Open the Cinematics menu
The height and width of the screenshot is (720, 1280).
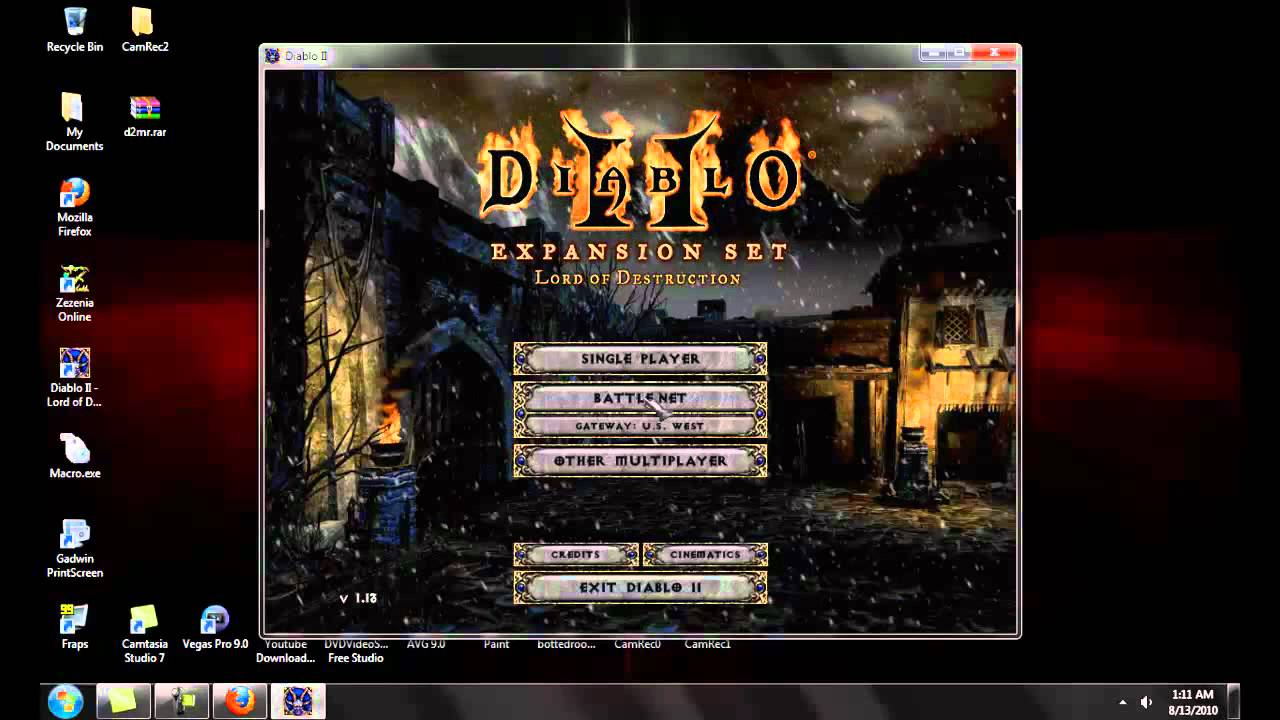tap(705, 555)
